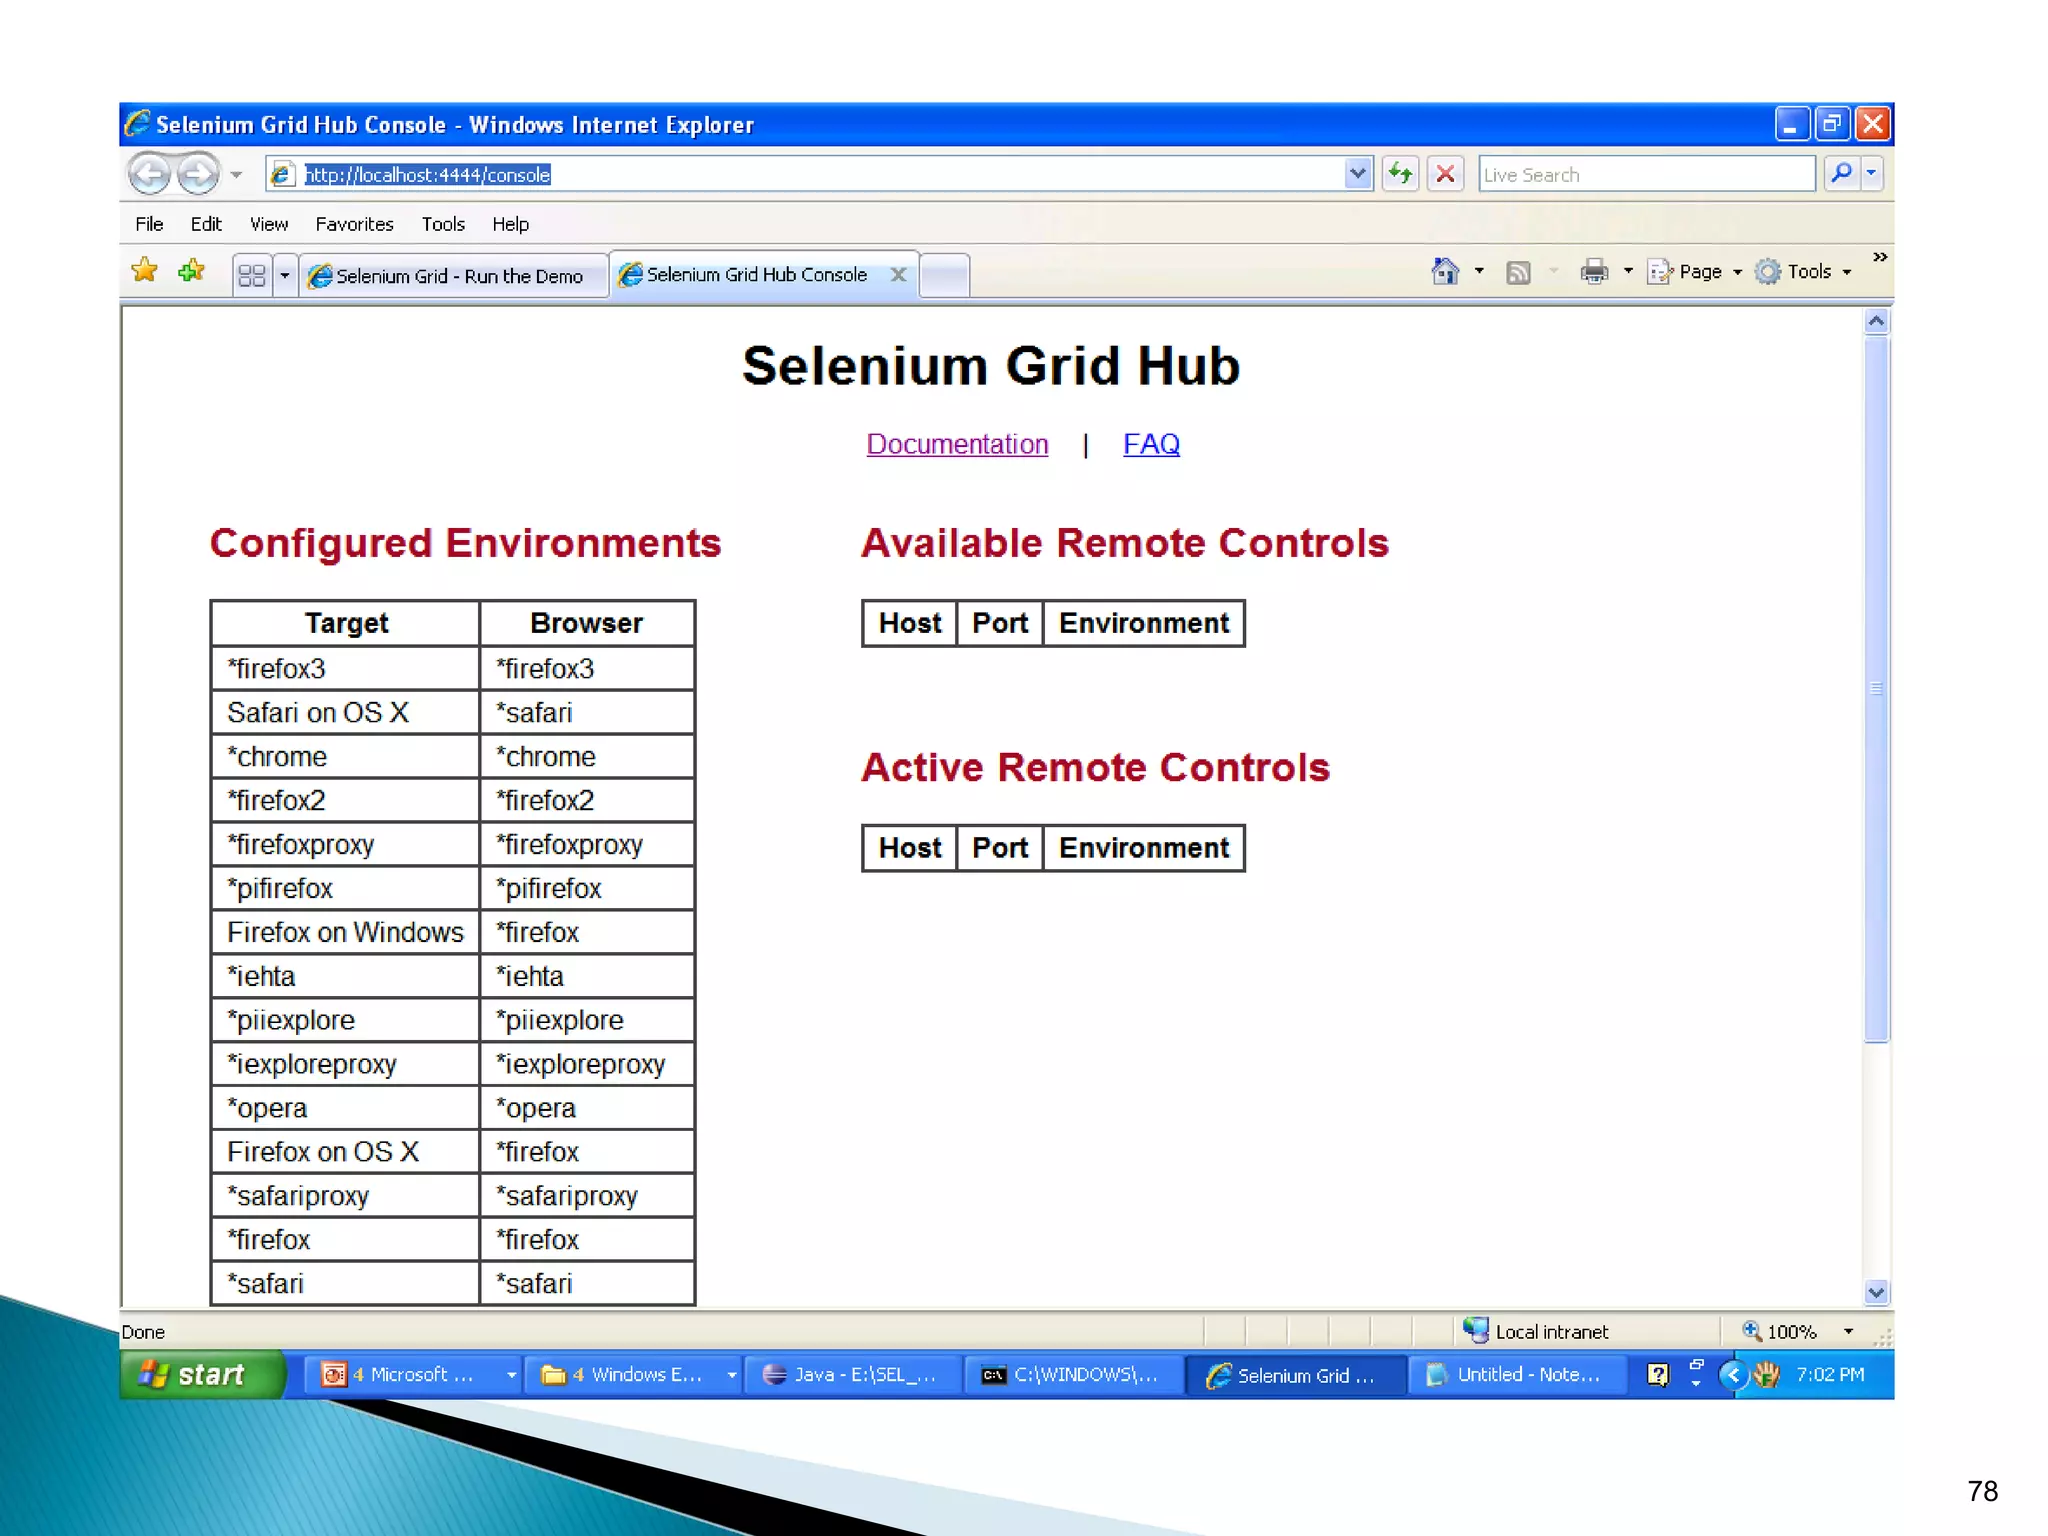Image resolution: width=2048 pixels, height=1536 pixels.
Task: Click the Stop loading red X icon
Action: [x=1445, y=174]
